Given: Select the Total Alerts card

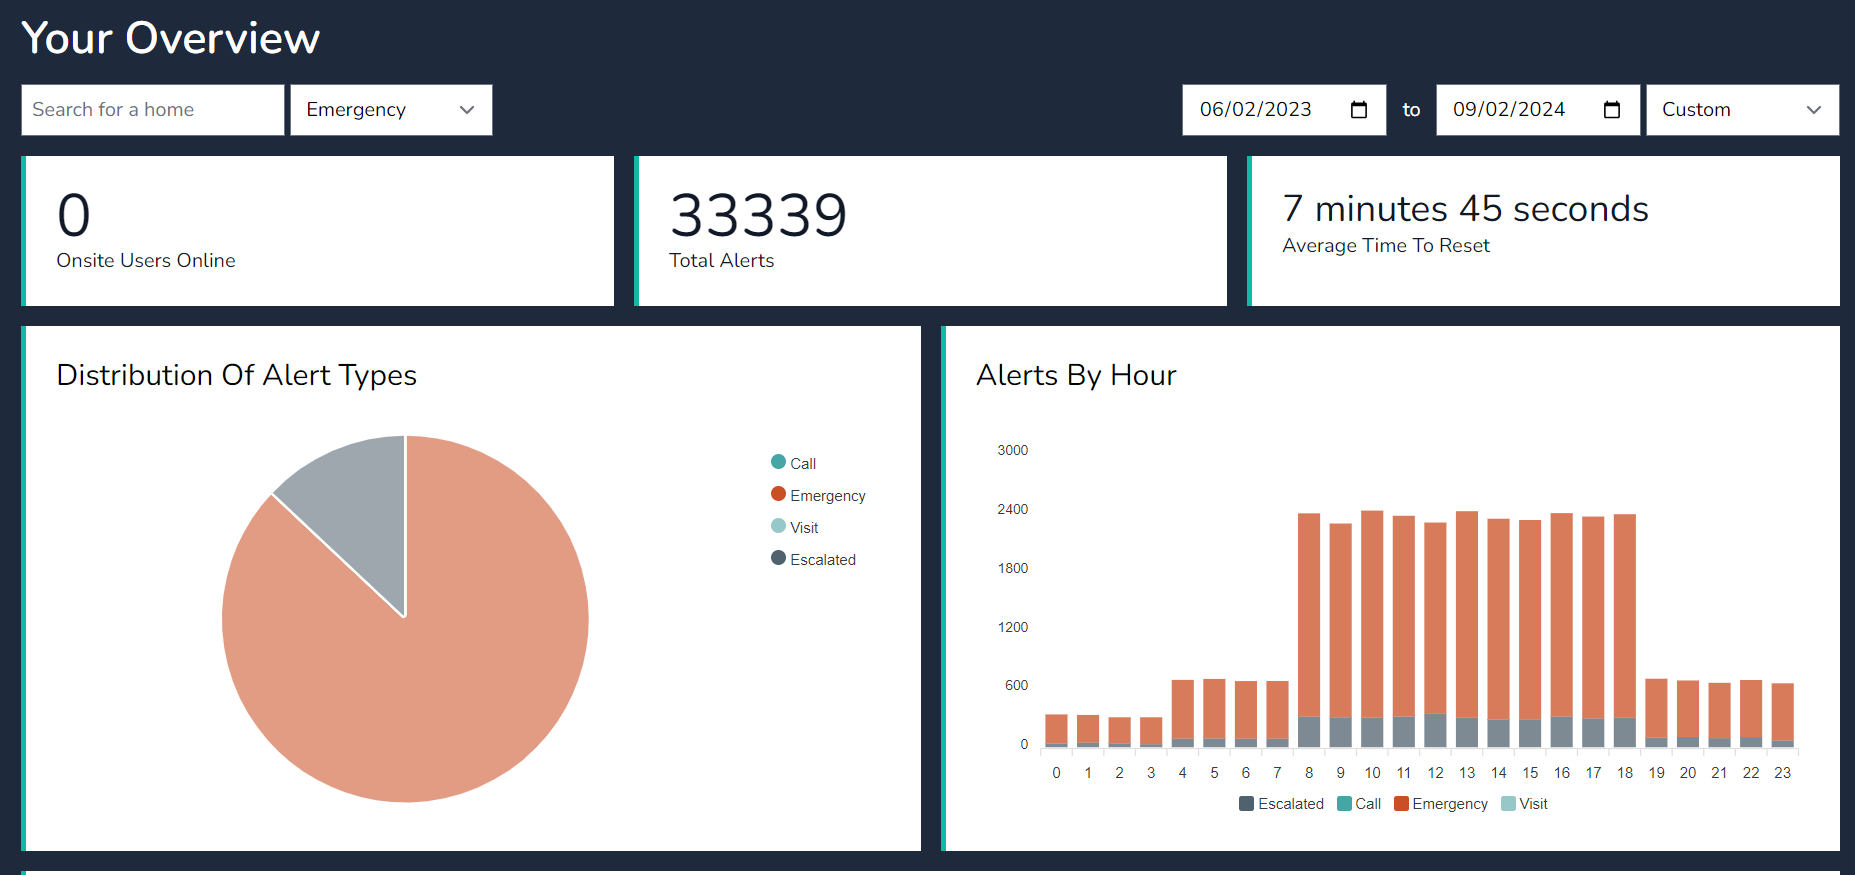Looking at the screenshot, I should [x=931, y=231].
